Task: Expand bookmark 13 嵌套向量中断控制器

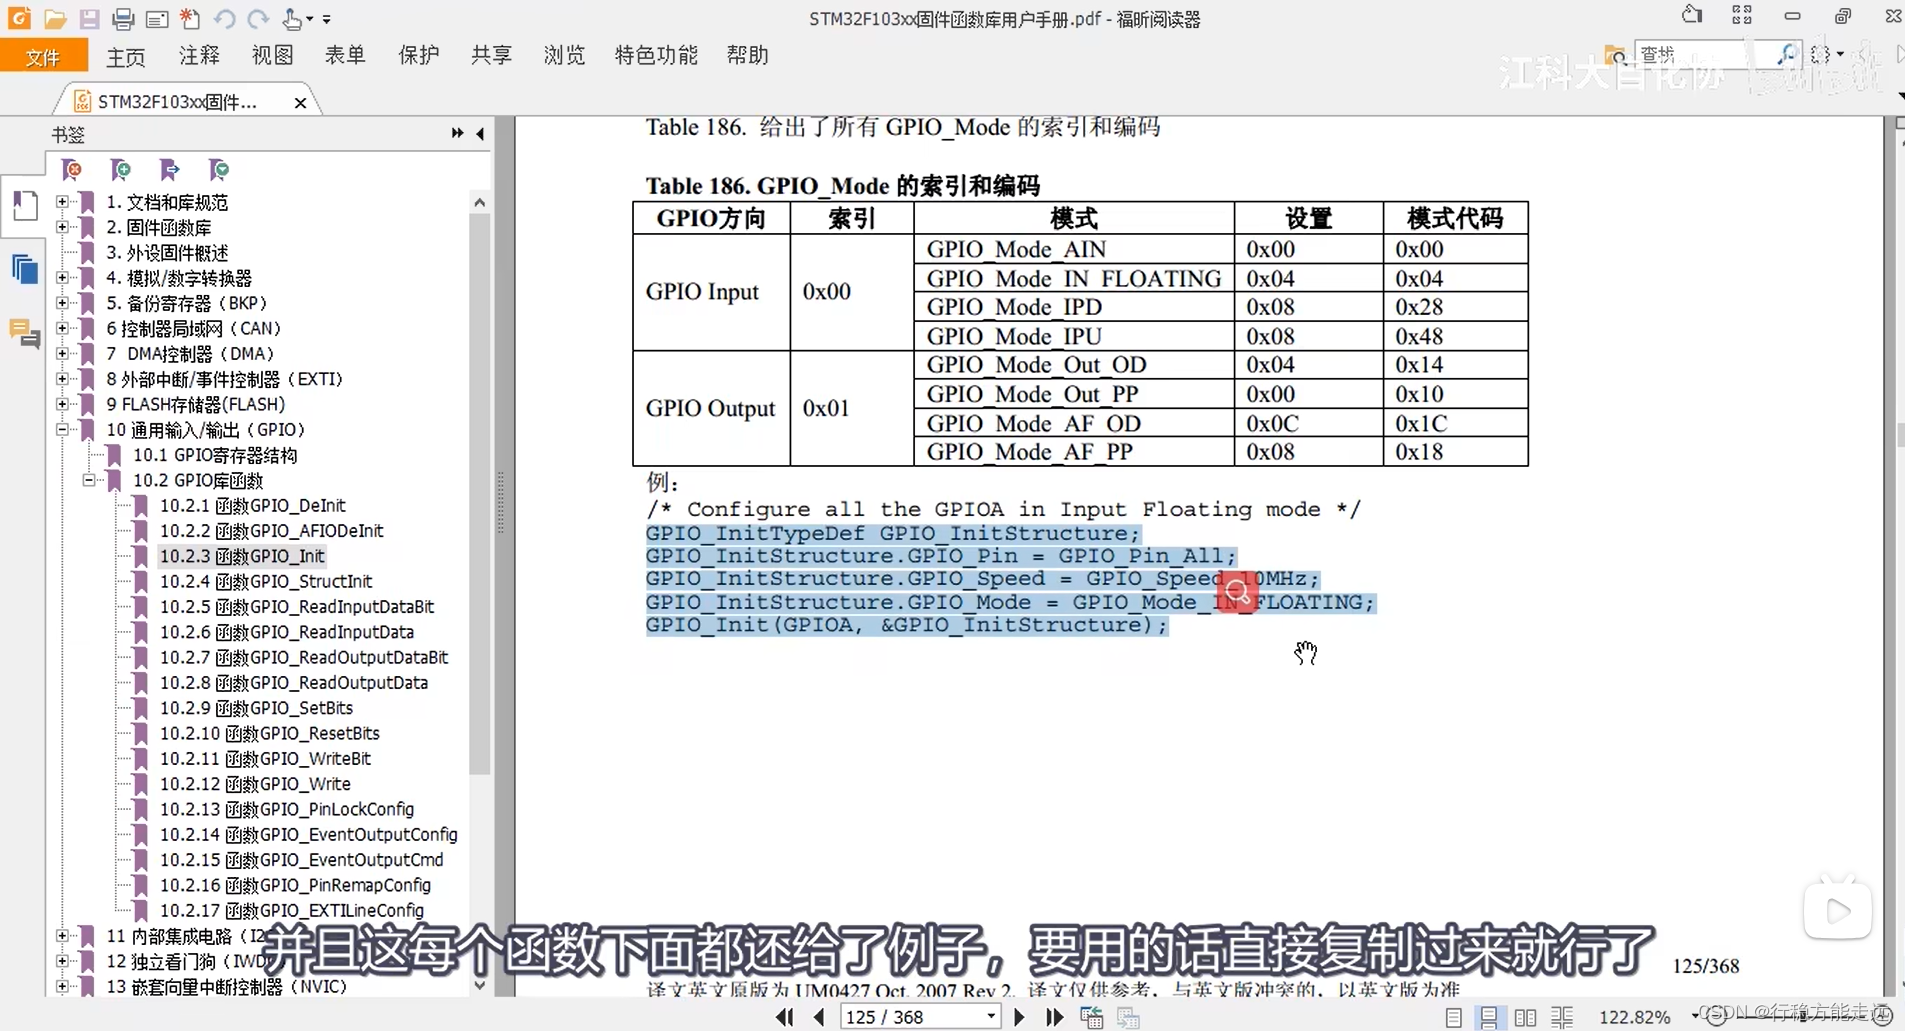Action: pyautogui.click(x=62, y=986)
